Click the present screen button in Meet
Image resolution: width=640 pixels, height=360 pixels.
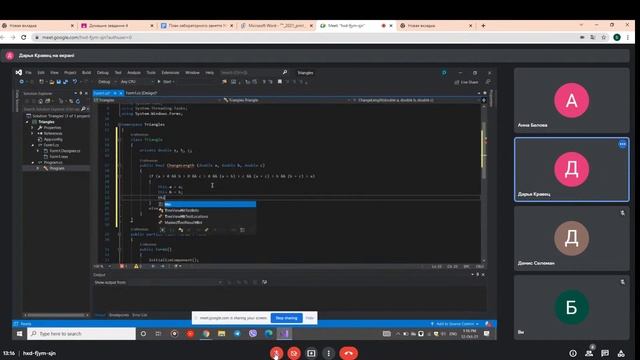(311, 353)
